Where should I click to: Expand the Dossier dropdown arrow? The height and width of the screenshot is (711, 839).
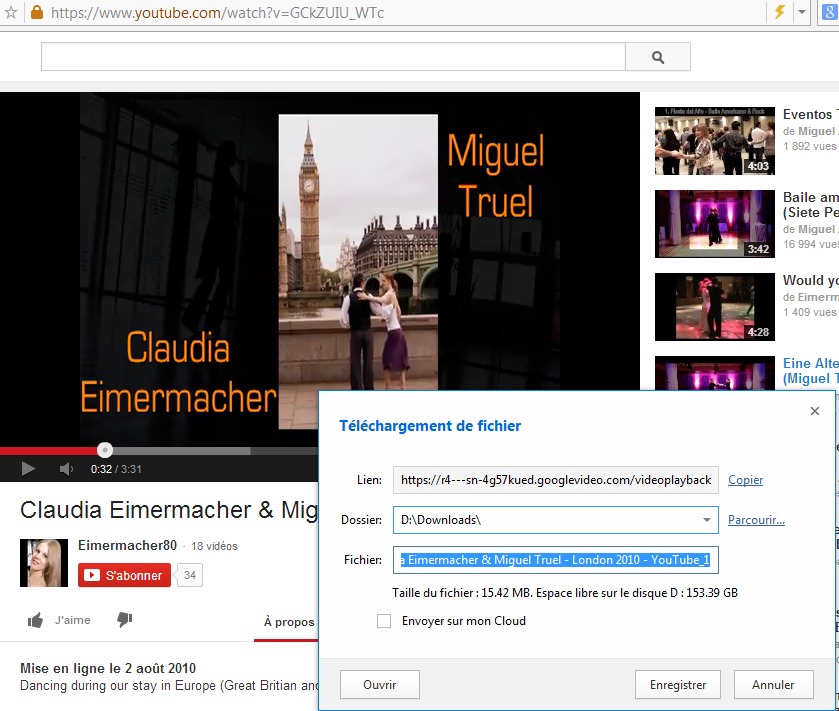pos(707,520)
